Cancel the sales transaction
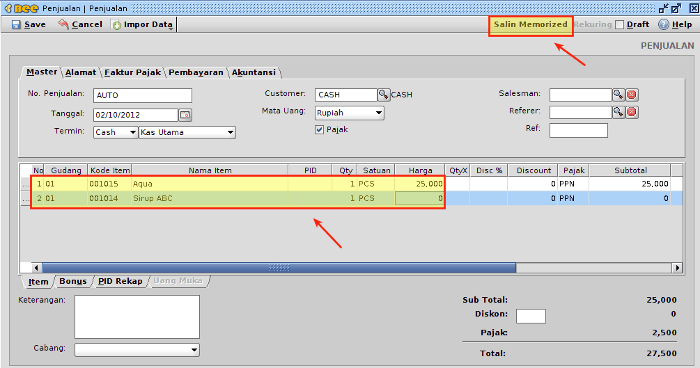 (80, 25)
